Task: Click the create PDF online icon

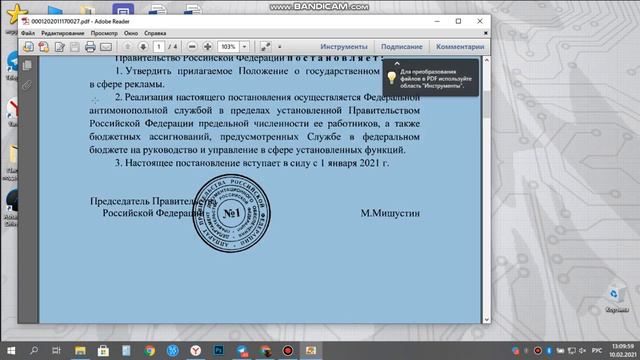Action: point(44,47)
